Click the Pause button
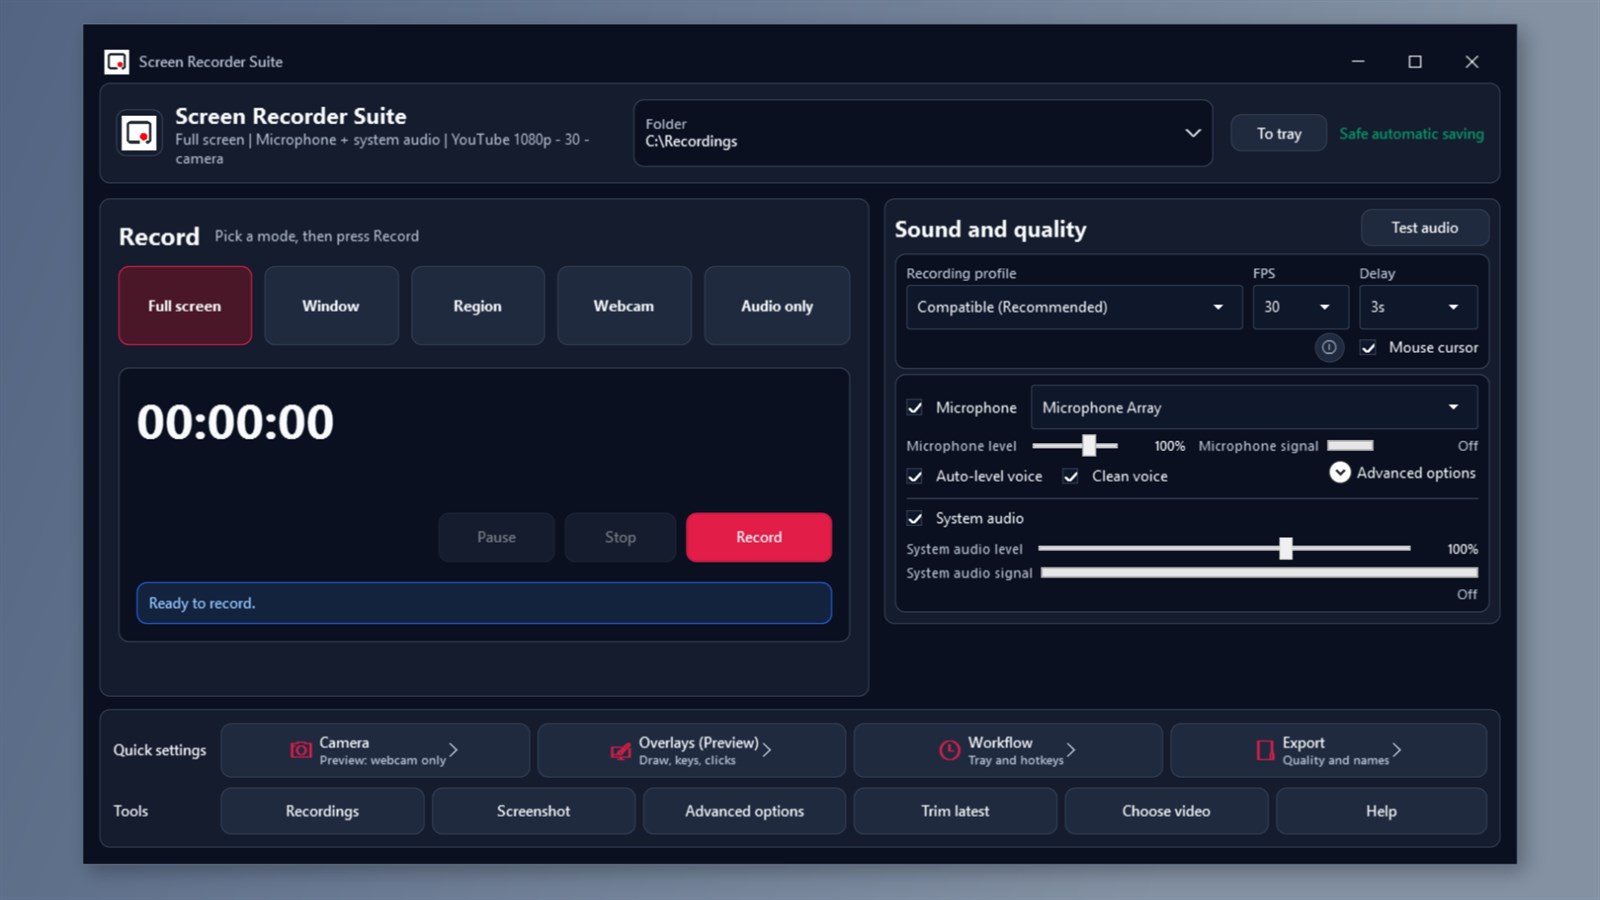The width and height of the screenshot is (1600, 900). coord(497,537)
